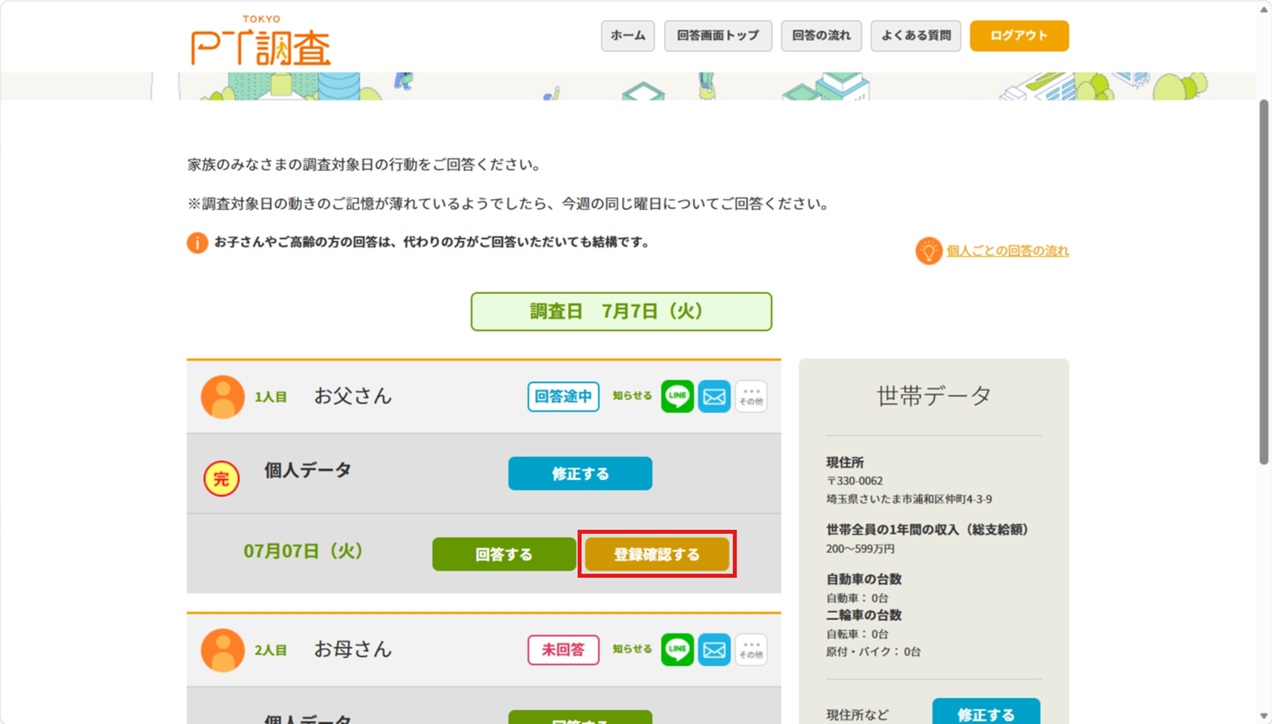Open the ホーム navigation item
The image size is (1272, 724).
(x=628, y=36)
